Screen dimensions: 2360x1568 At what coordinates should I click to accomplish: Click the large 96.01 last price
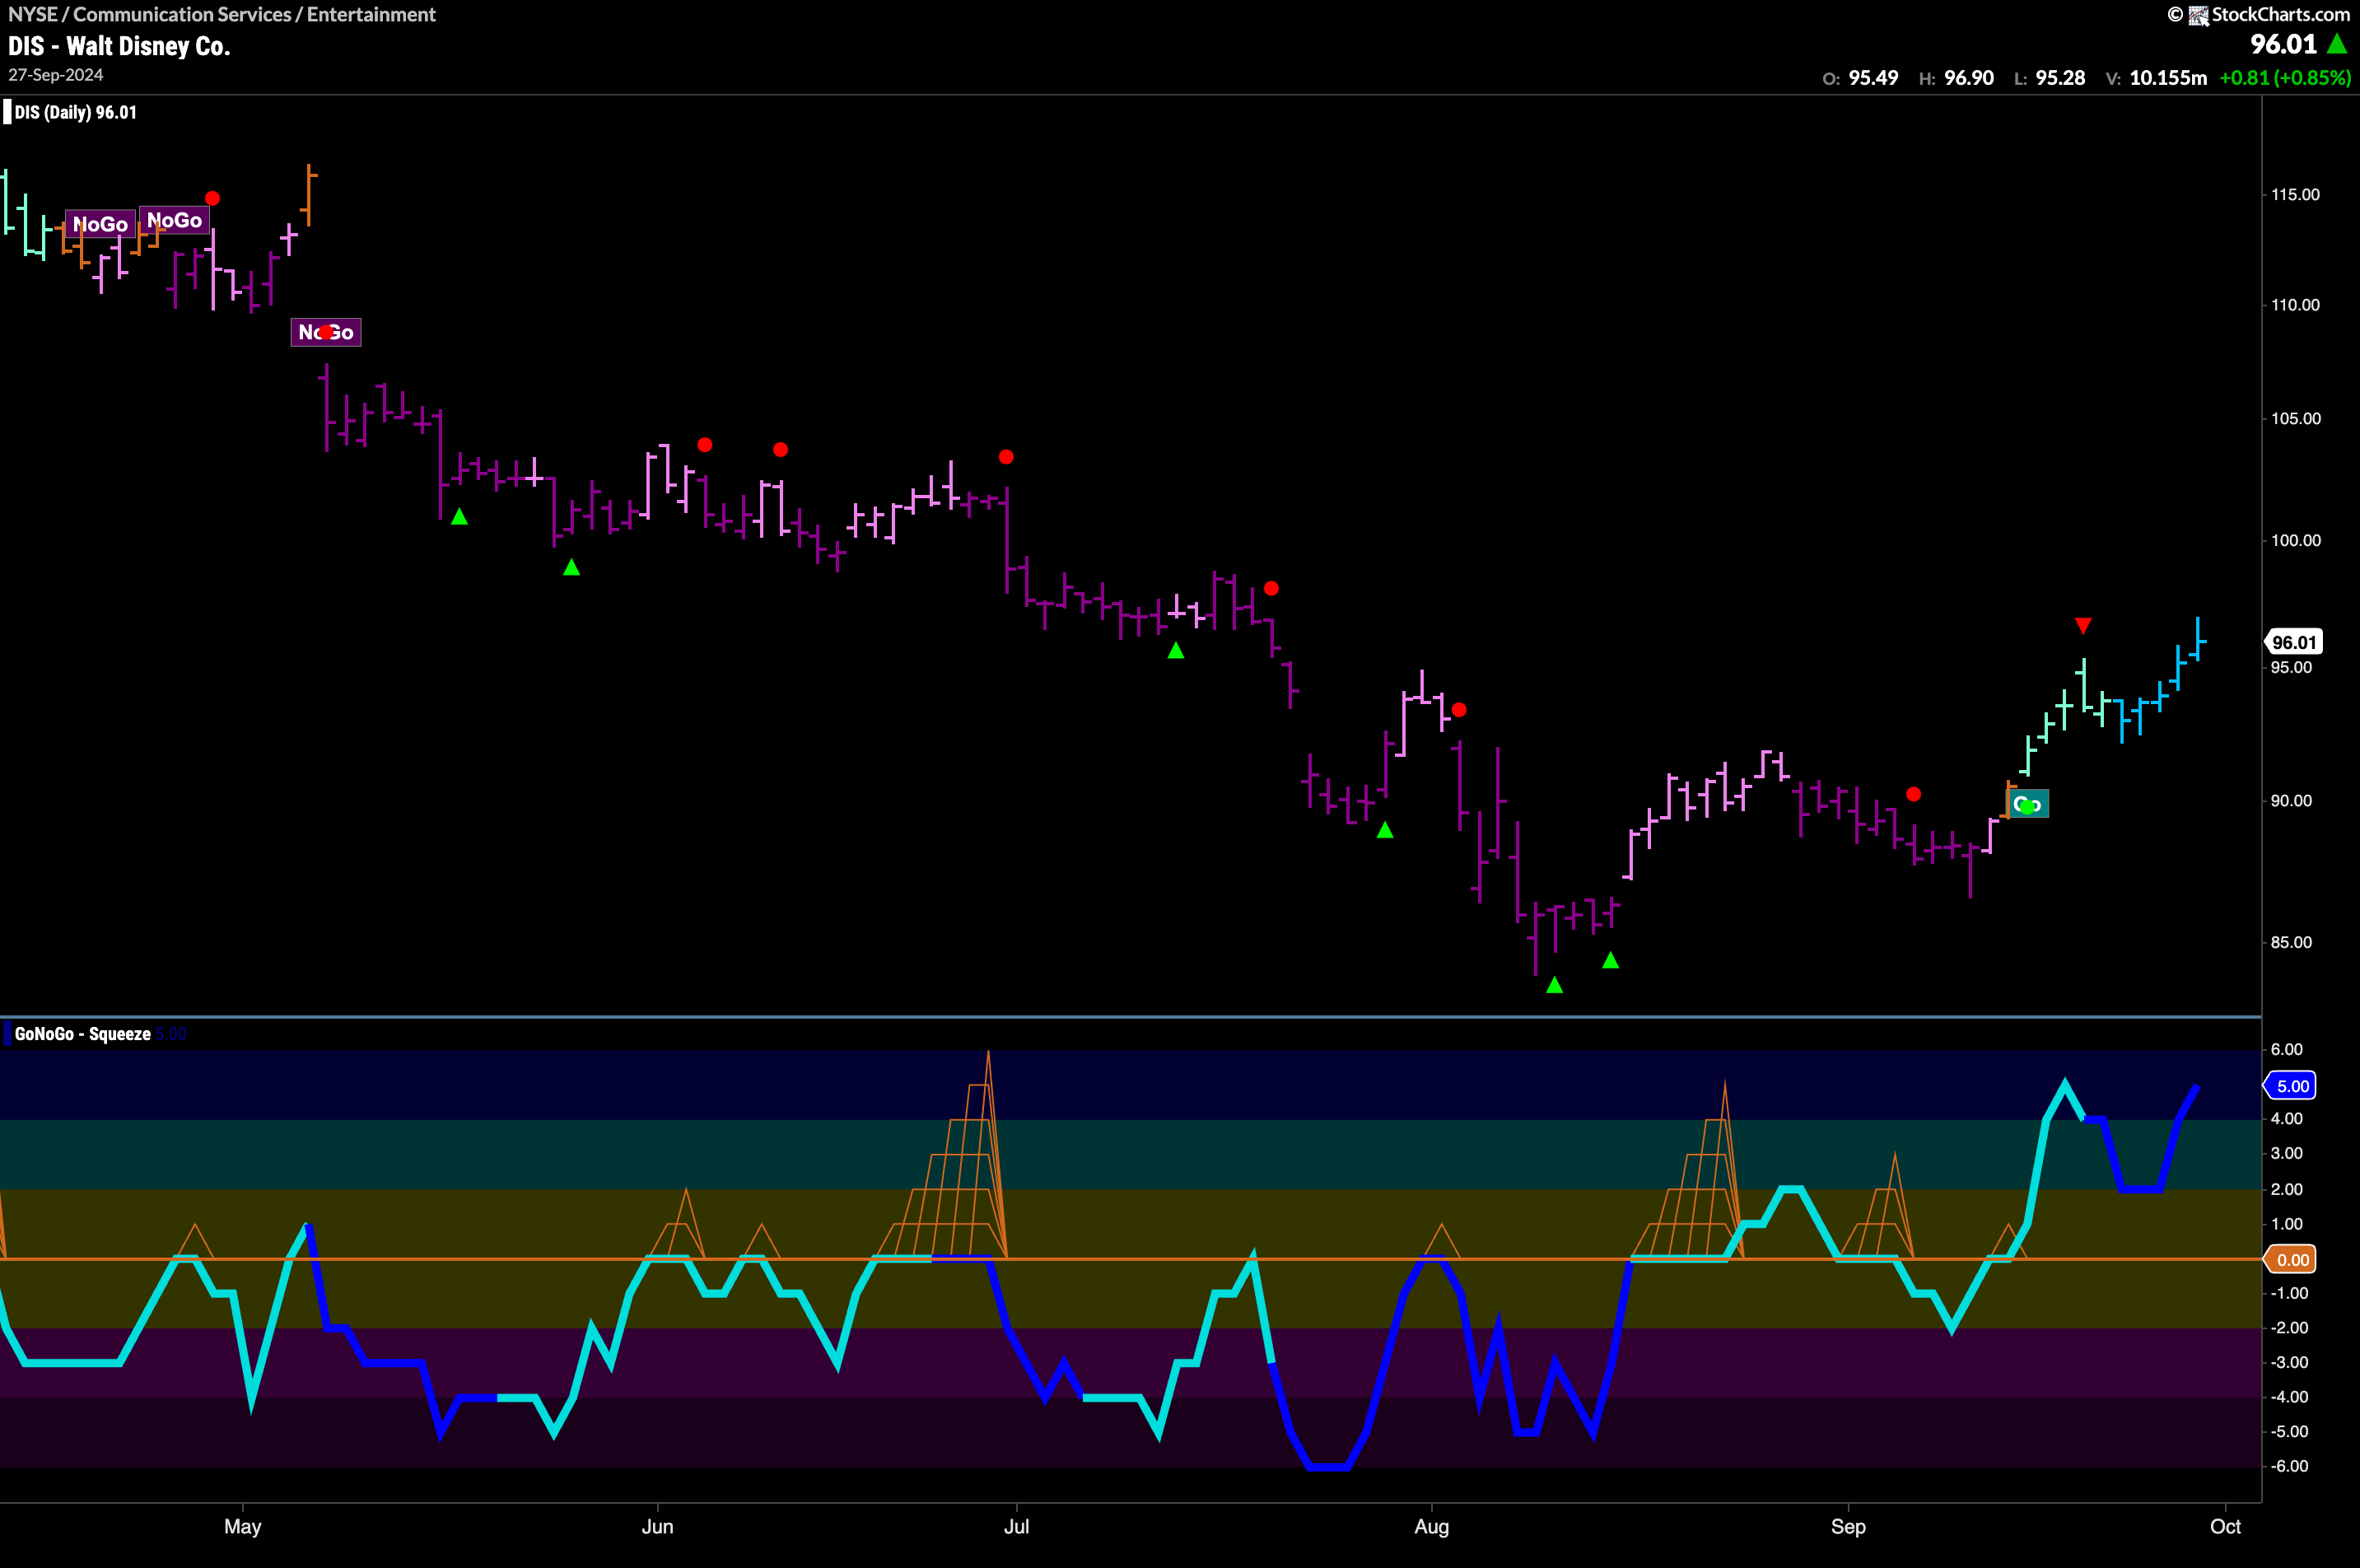click(x=2283, y=44)
